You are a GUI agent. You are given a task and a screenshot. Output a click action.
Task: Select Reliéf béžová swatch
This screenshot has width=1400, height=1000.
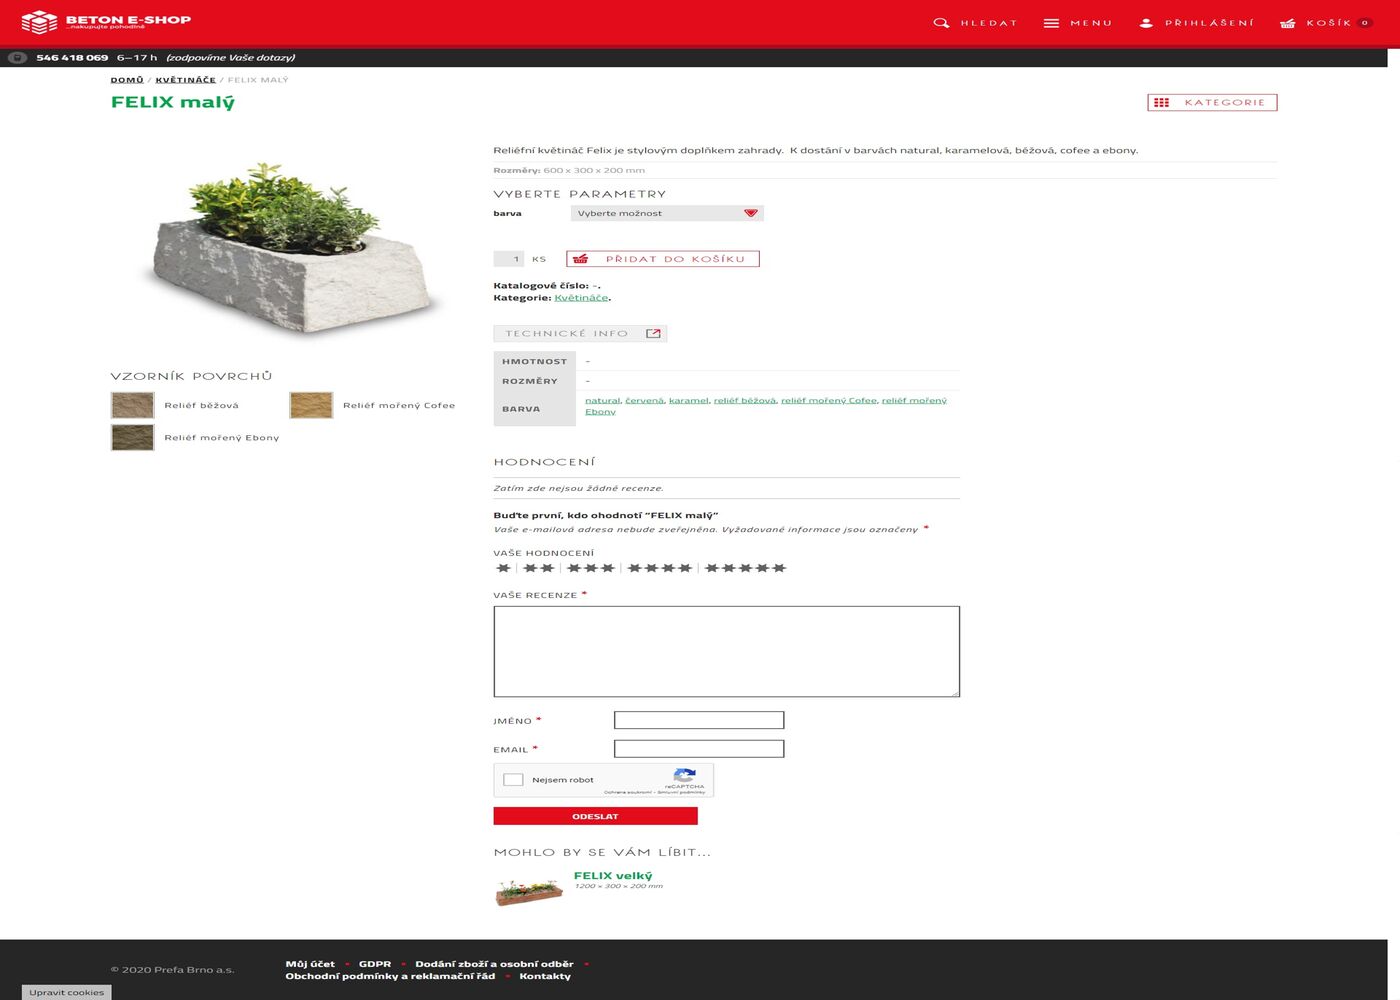[132, 405]
